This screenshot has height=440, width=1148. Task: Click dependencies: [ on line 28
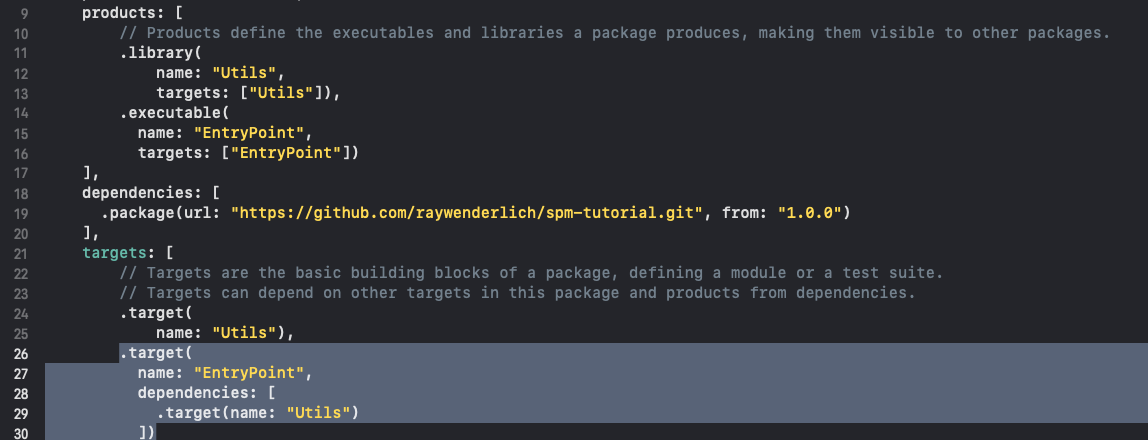coord(206,393)
